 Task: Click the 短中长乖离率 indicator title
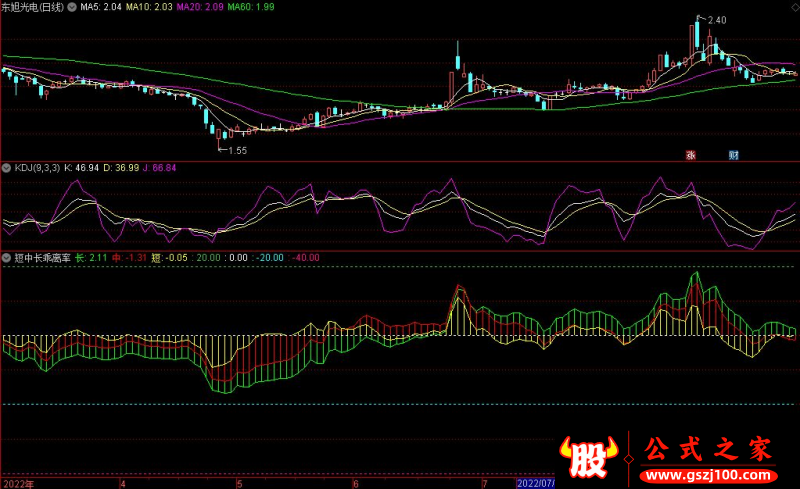(x=42, y=257)
